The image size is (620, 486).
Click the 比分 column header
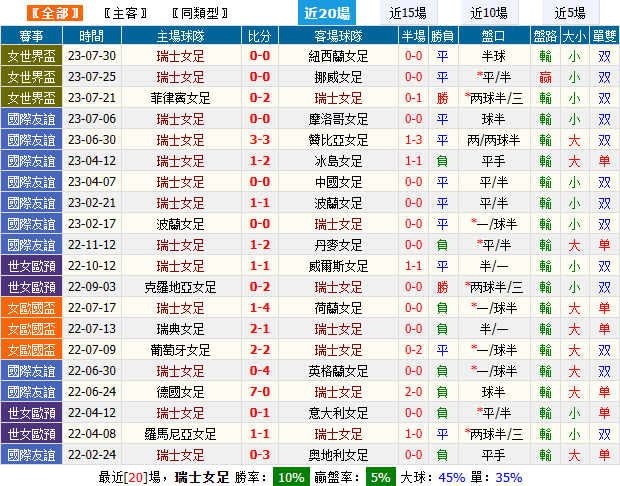pyautogui.click(x=260, y=35)
